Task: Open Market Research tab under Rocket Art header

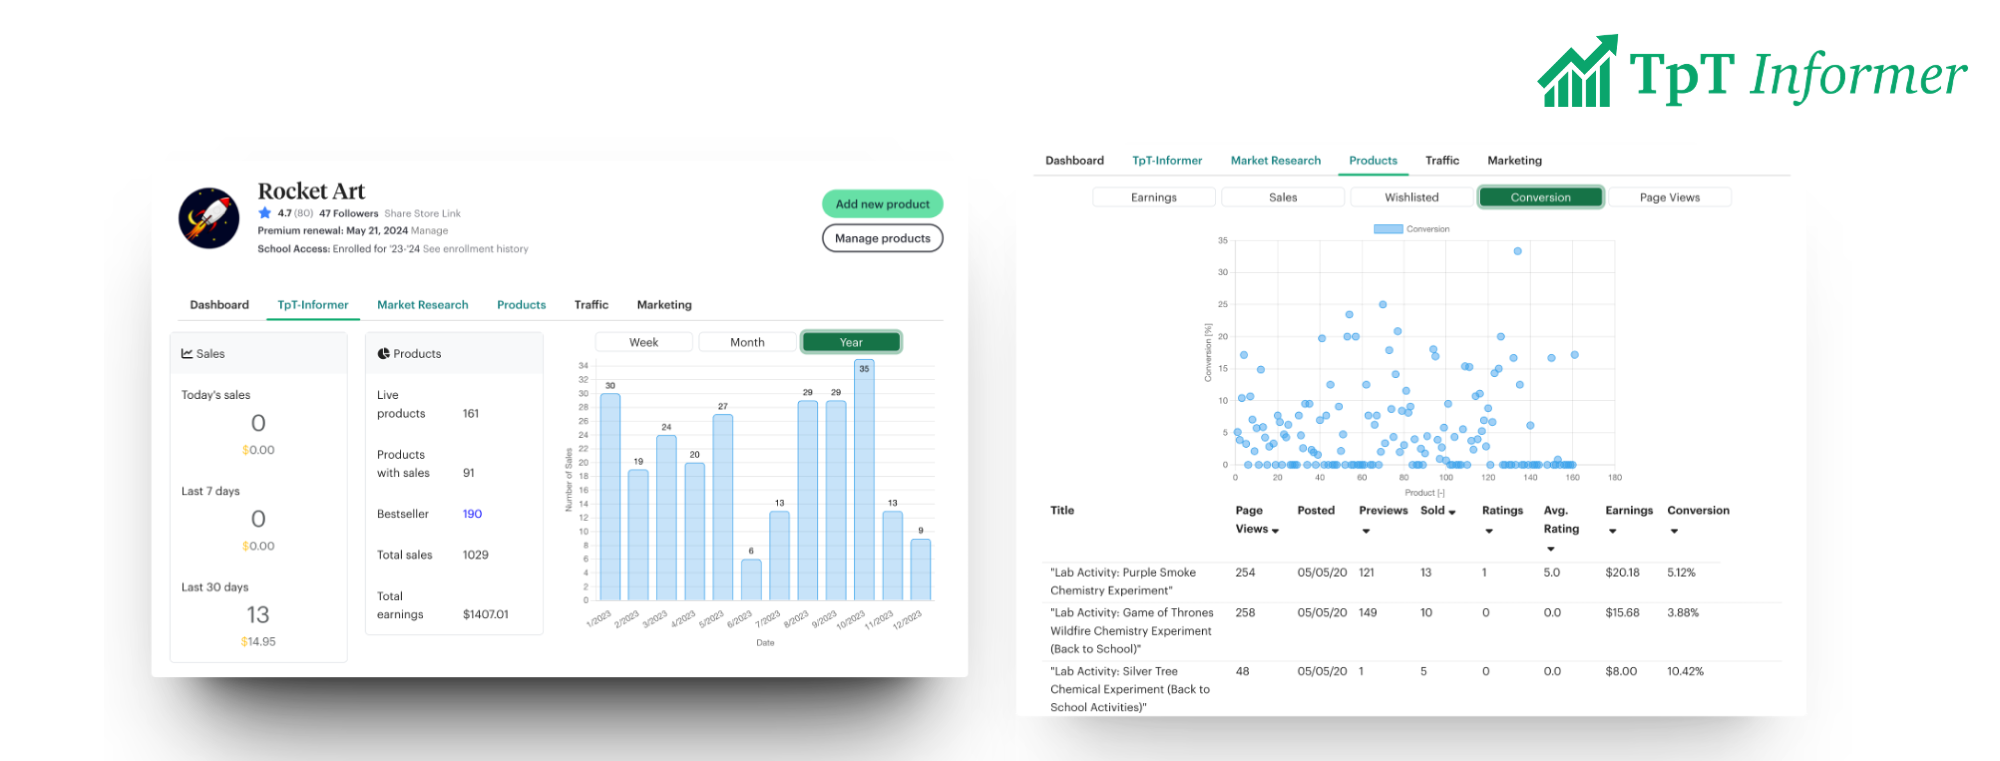Action: 422,305
